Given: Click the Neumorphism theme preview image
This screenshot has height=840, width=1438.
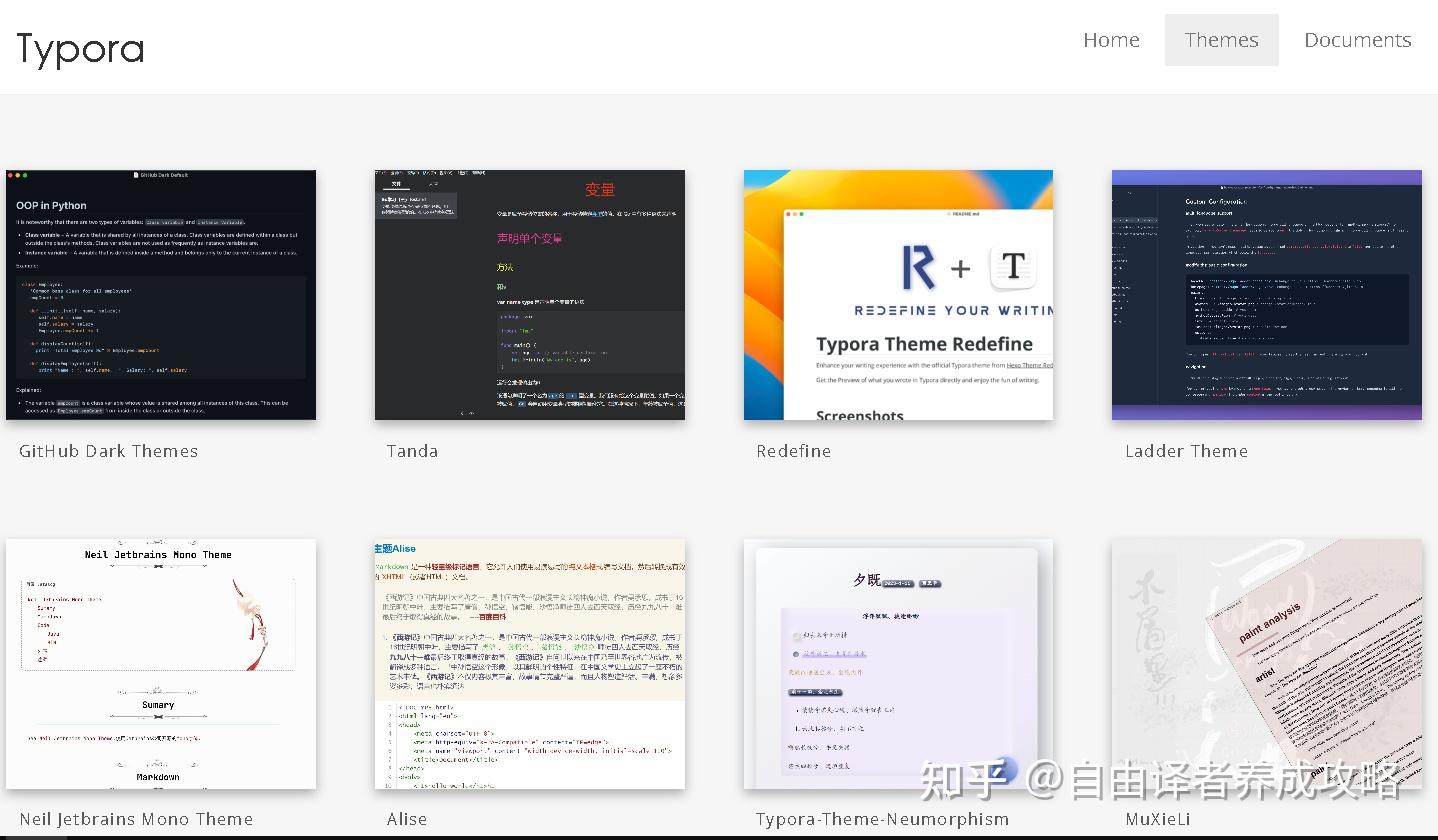Looking at the screenshot, I should point(897,662).
